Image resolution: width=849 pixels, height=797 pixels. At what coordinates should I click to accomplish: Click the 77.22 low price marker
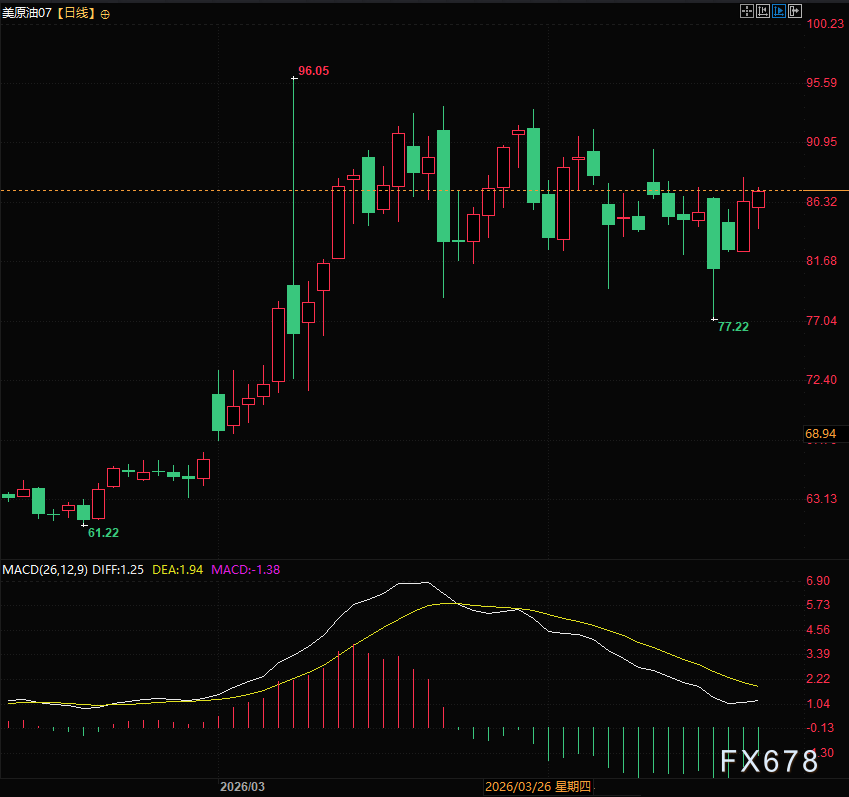(733, 326)
